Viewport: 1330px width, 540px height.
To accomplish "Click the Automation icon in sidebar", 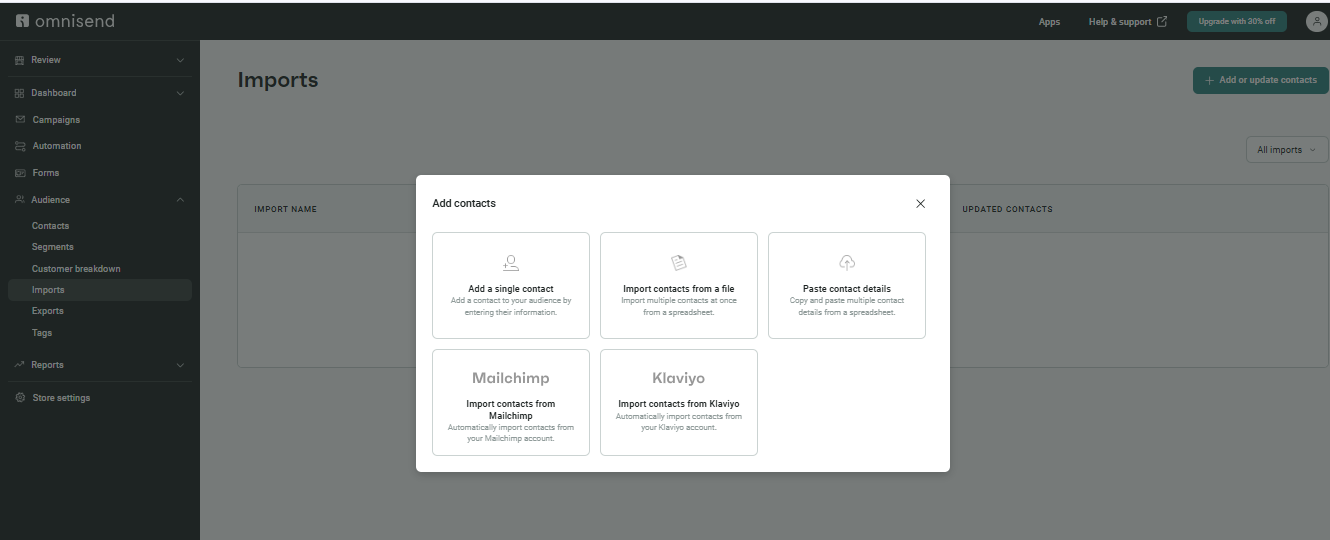I will [x=20, y=146].
